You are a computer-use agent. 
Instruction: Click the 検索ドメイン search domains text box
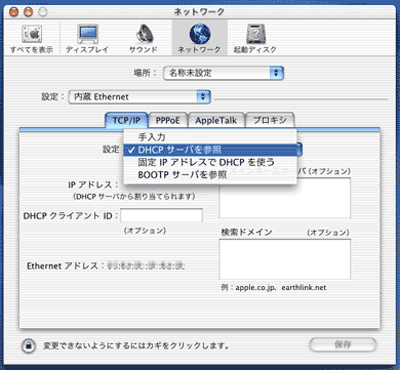coord(285,259)
